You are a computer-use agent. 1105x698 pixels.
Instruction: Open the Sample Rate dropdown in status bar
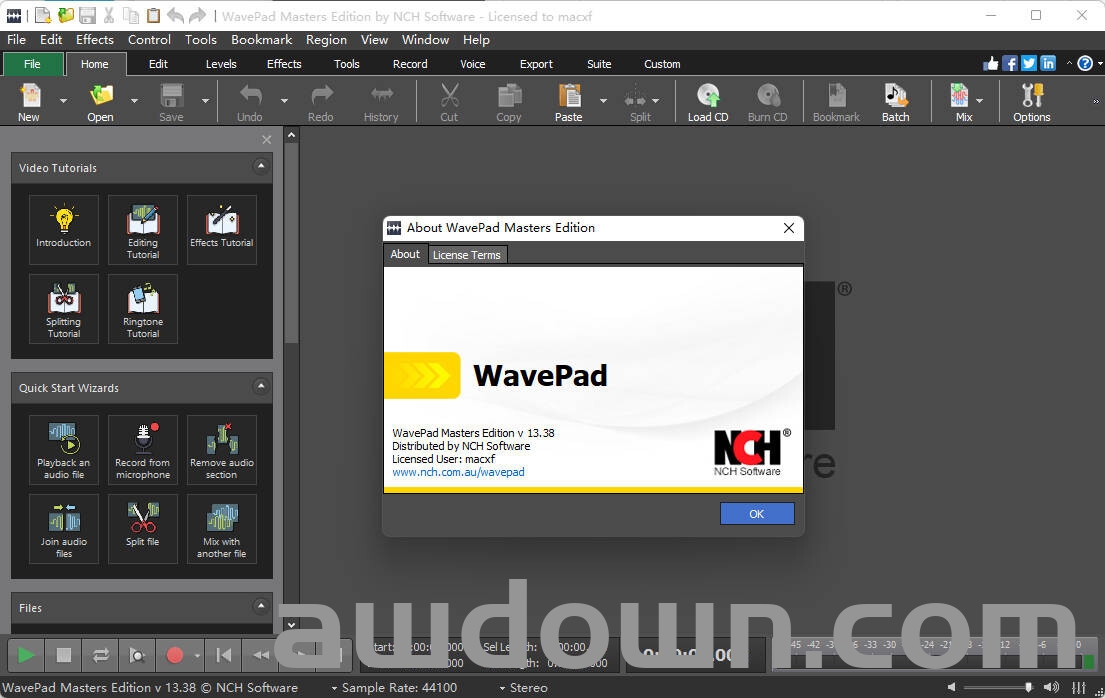393,688
